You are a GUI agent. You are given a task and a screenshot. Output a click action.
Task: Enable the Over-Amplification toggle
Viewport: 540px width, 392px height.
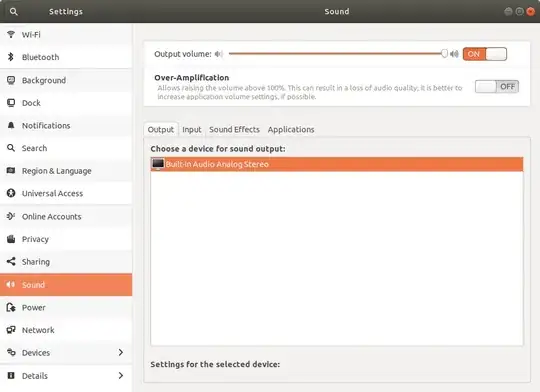(497, 86)
